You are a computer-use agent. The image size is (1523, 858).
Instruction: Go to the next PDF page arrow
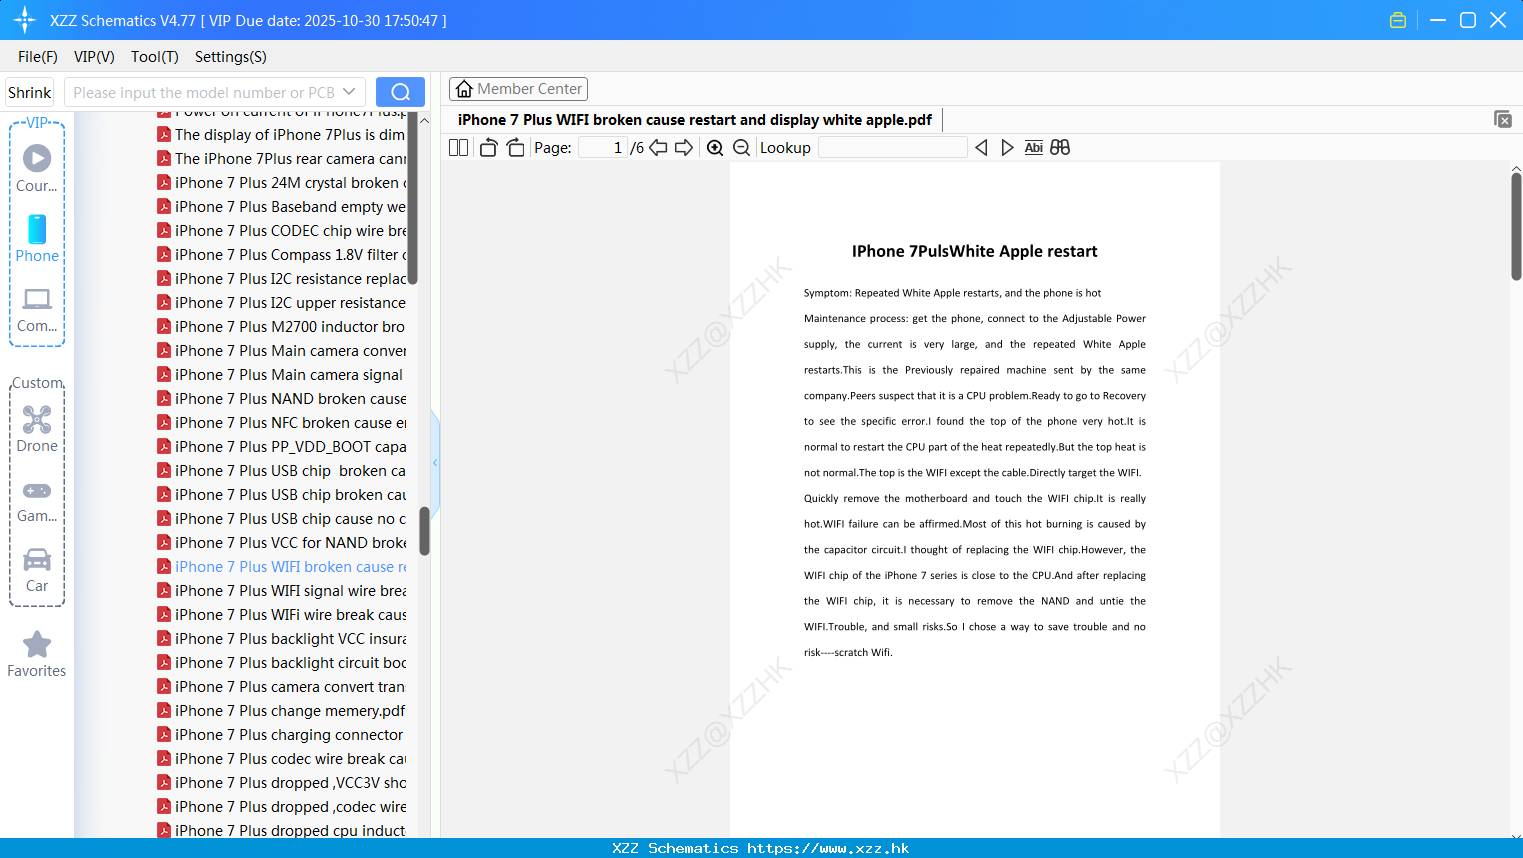click(x=684, y=148)
